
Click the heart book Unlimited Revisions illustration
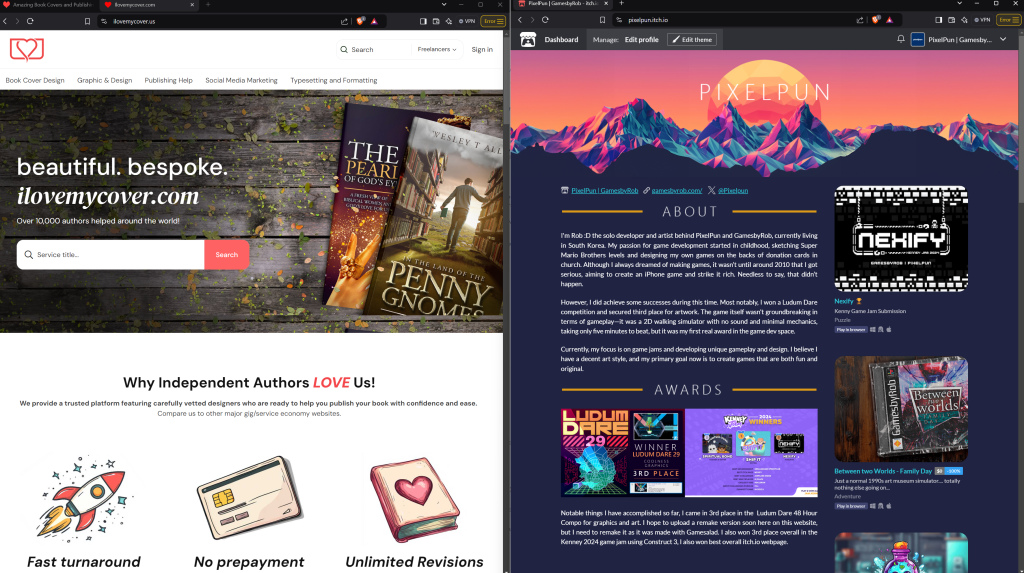click(x=414, y=500)
